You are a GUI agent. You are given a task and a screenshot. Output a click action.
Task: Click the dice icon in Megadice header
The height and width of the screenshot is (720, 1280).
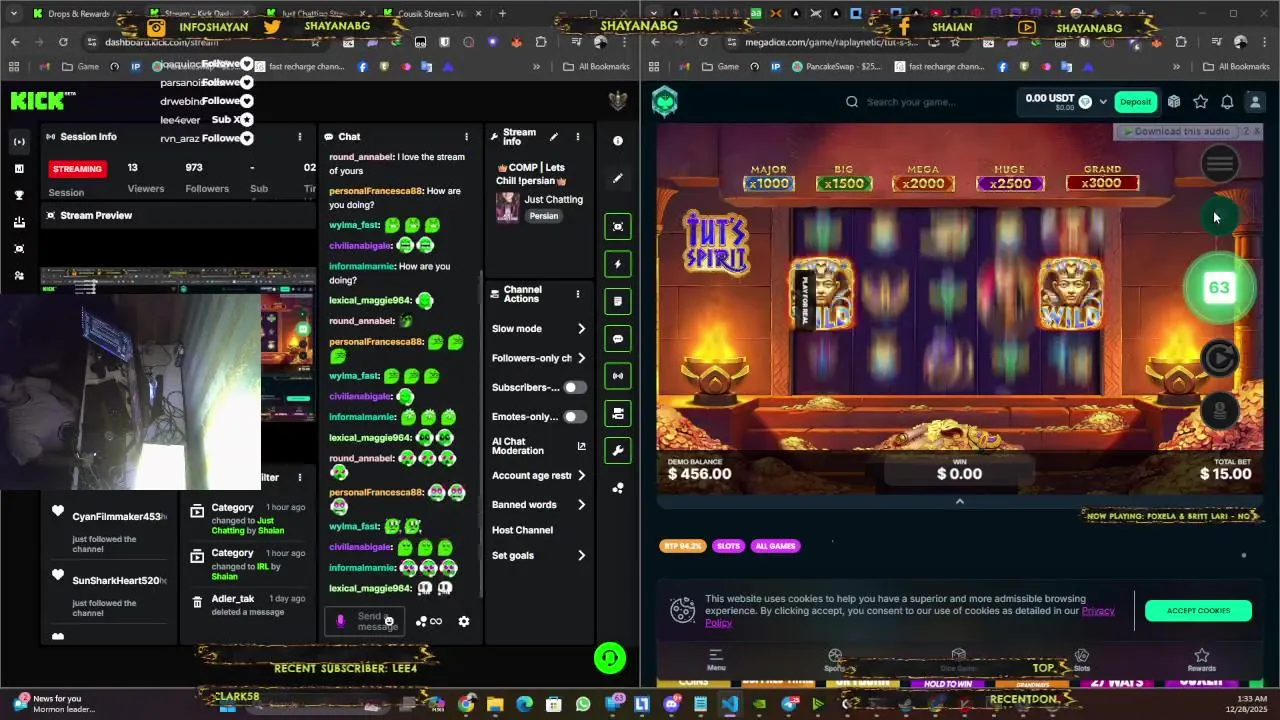1174,102
